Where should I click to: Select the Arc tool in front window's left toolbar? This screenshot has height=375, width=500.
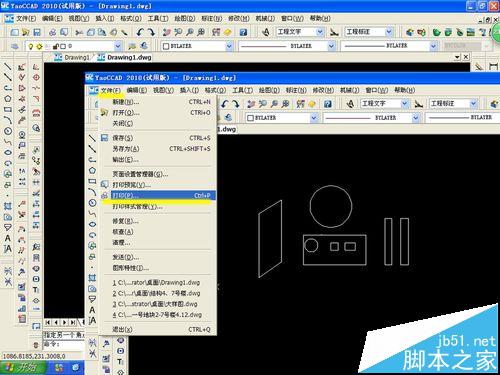click(x=92, y=192)
